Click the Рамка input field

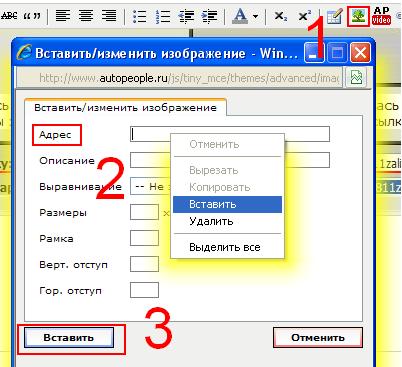coord(144,238)
